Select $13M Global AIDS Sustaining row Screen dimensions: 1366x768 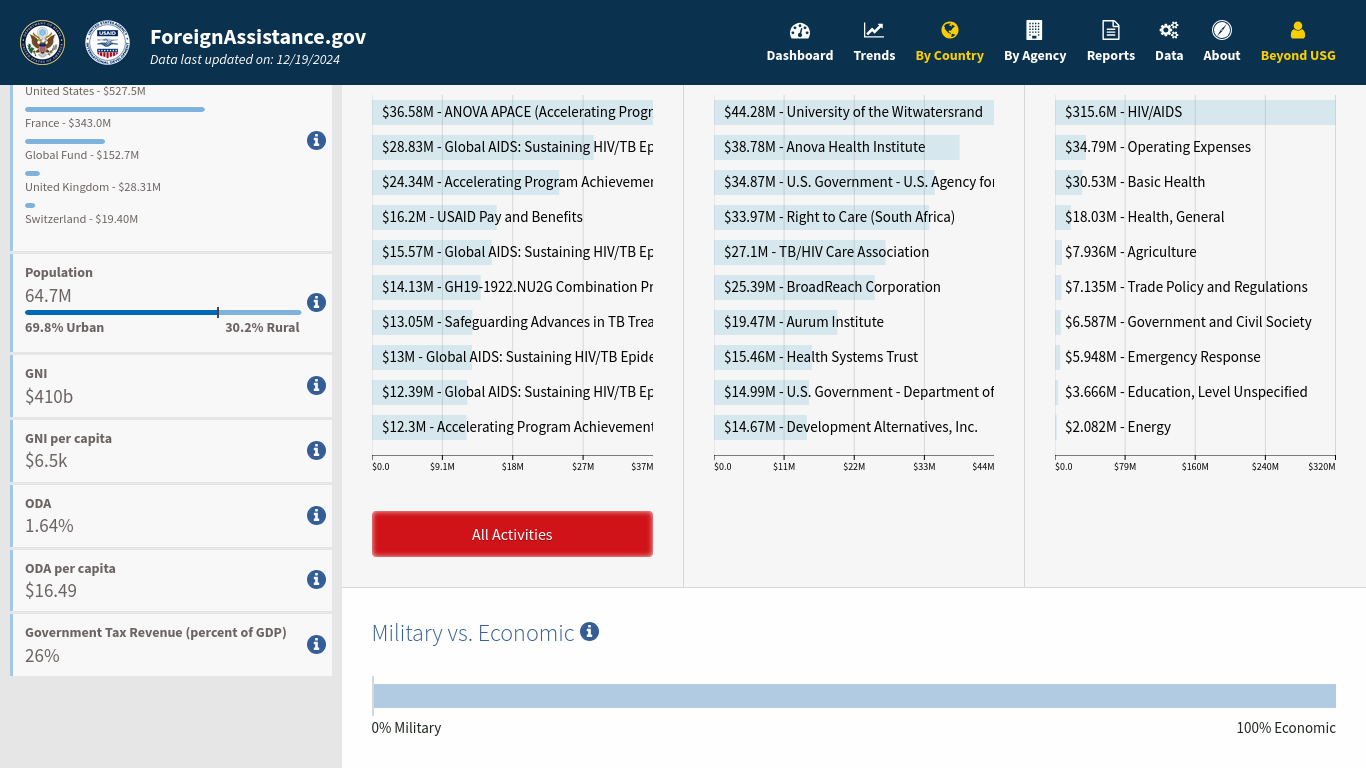(x=512, y=357)
